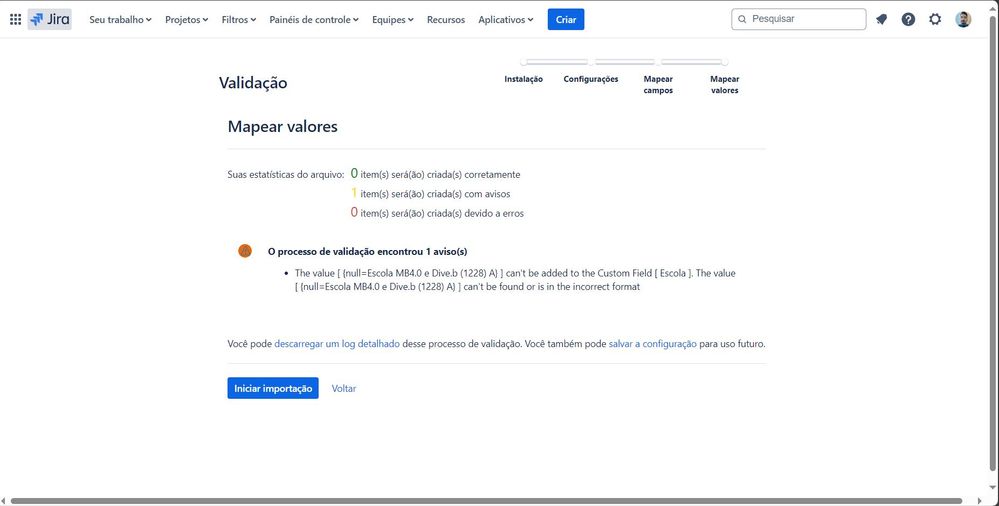
Task: Open the Recursos menu item
Action: pos(446,20)
